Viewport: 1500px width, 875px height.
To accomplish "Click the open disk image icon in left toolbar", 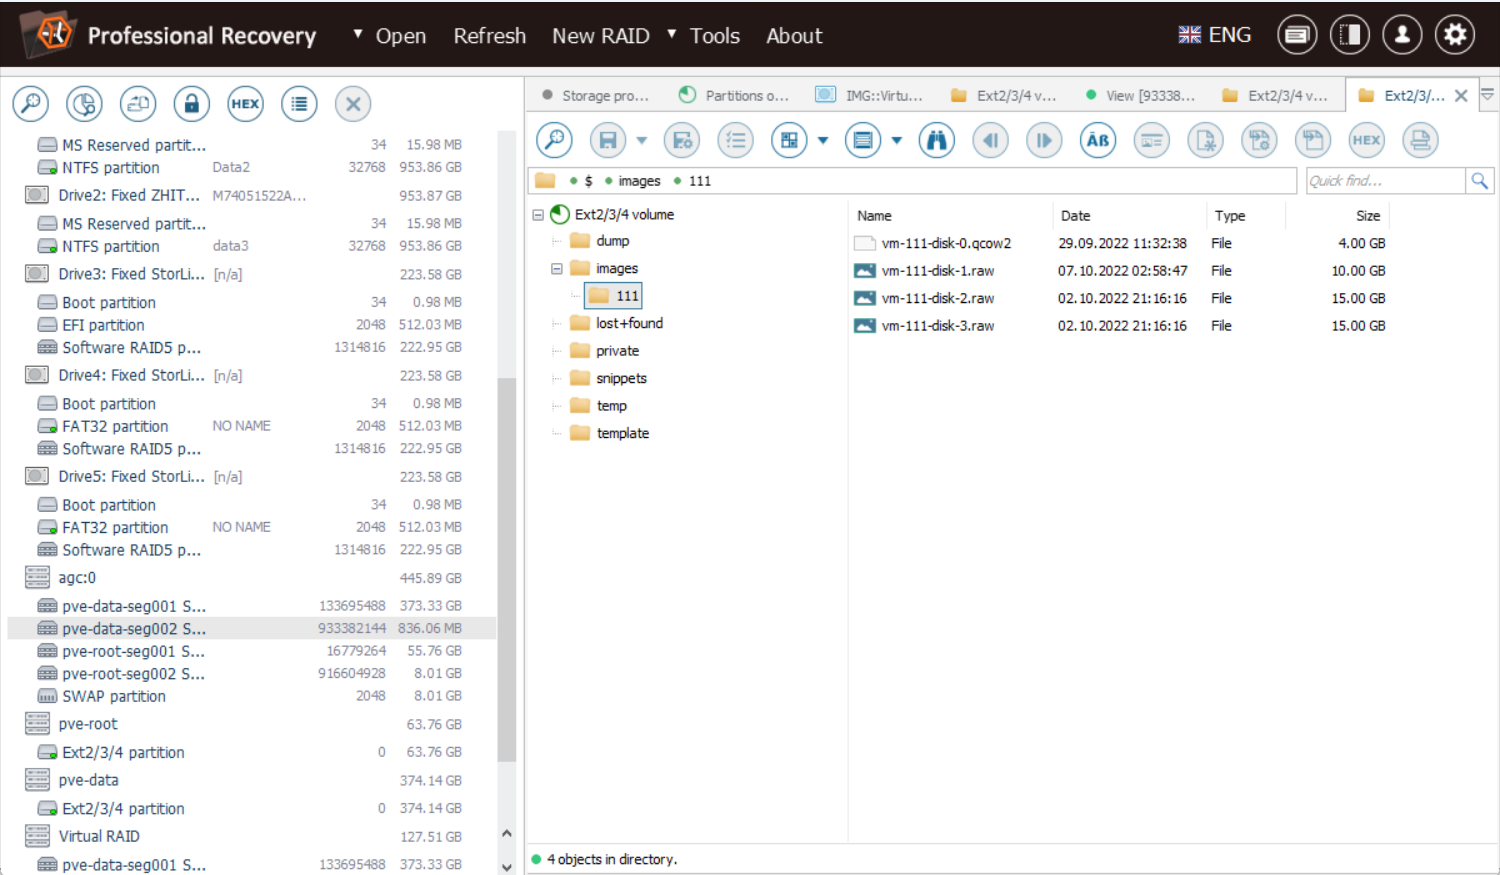I will coord(138,104).
